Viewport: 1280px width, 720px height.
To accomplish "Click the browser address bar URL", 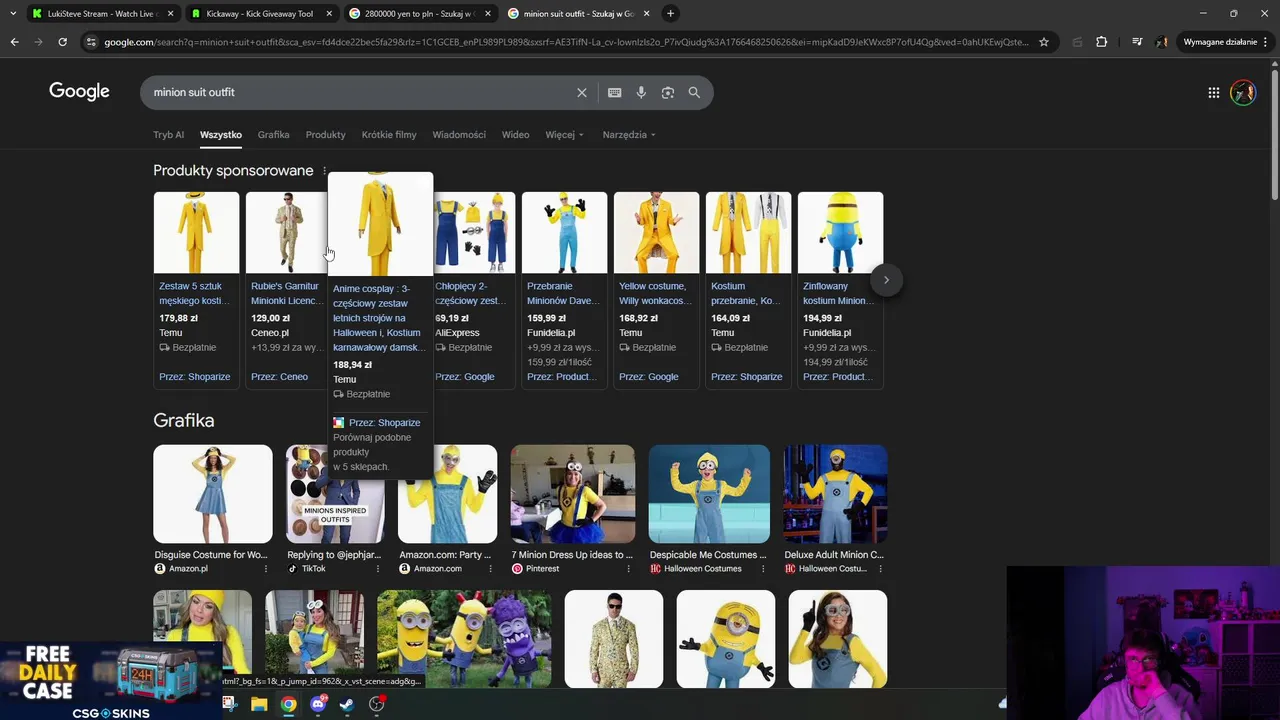I will pyautogui.click(x=565, y=42).
